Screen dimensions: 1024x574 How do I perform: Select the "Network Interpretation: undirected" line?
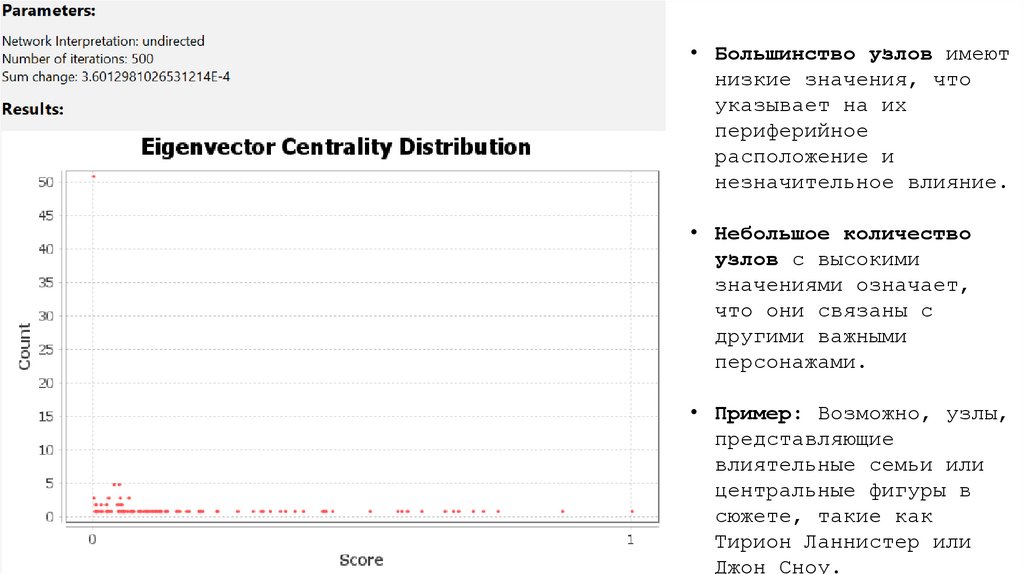[103, 41]
